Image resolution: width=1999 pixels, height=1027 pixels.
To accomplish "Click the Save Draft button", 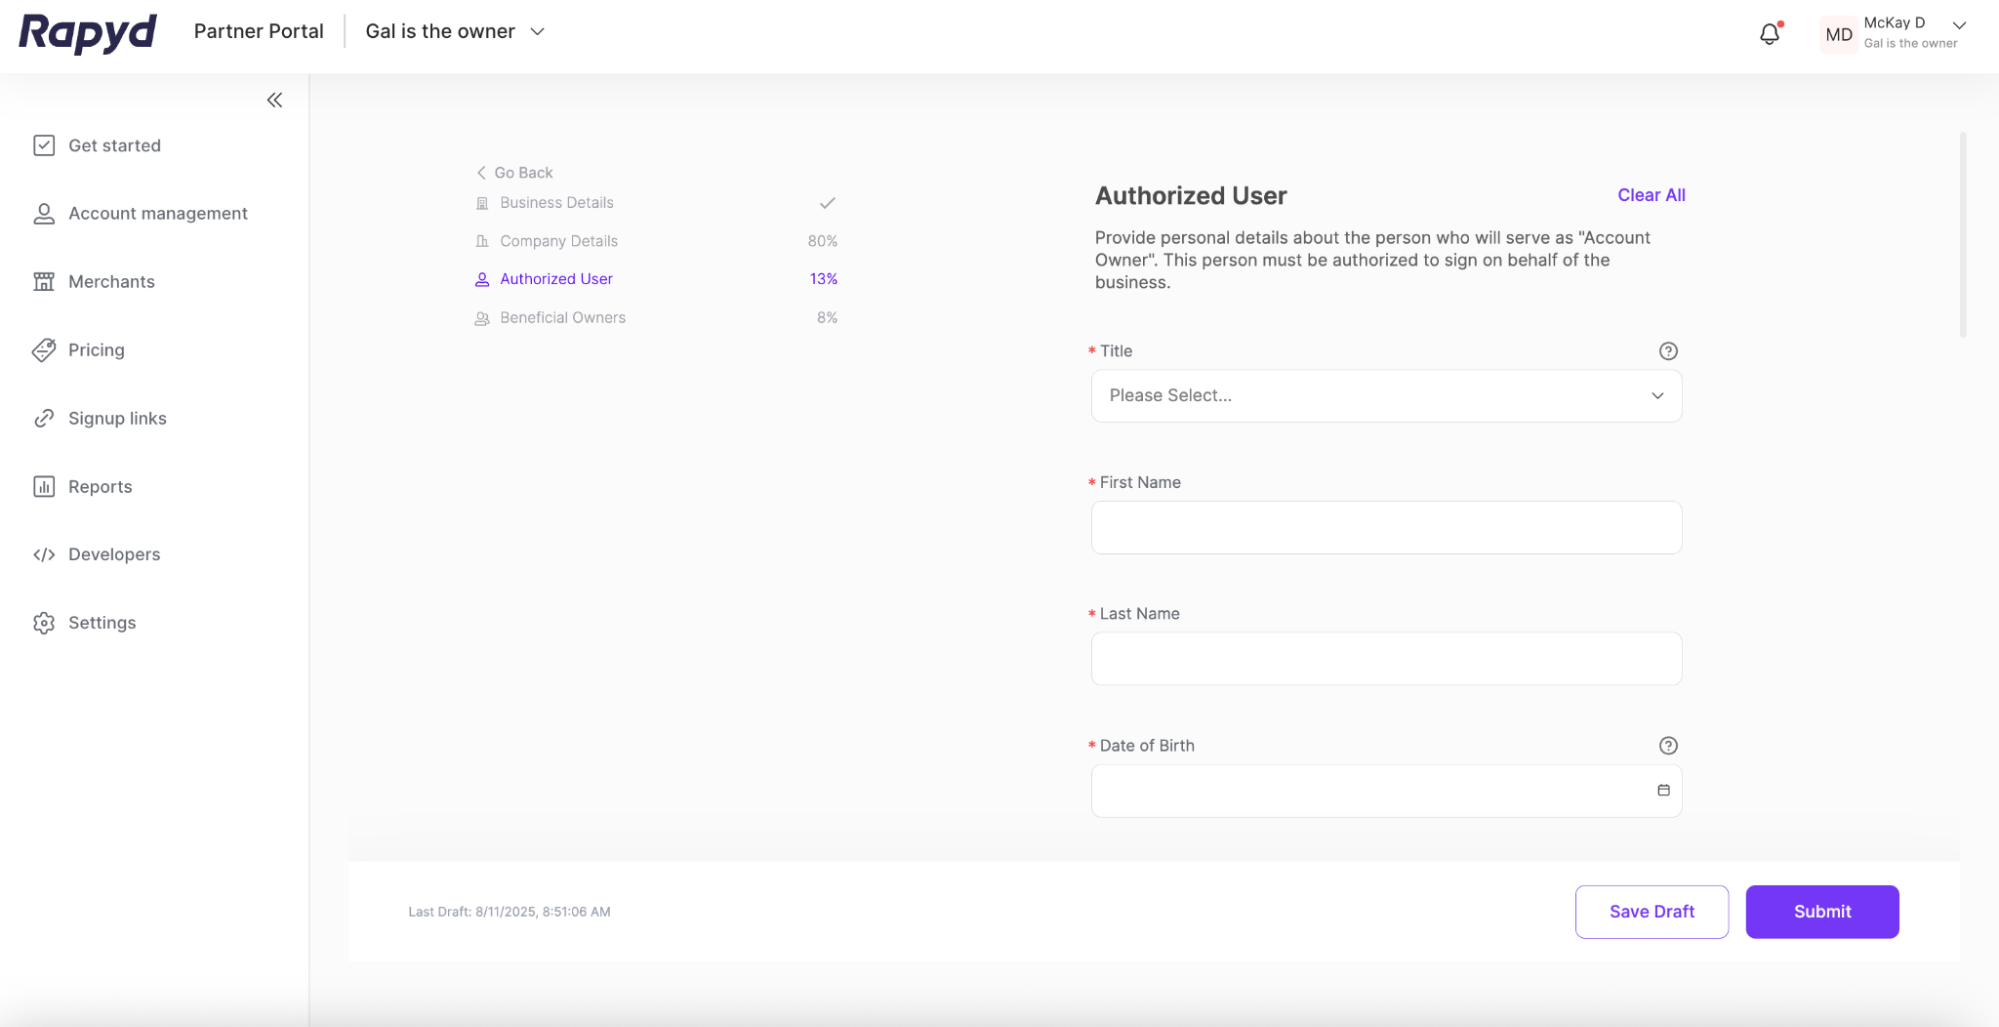I will 1651,912.
